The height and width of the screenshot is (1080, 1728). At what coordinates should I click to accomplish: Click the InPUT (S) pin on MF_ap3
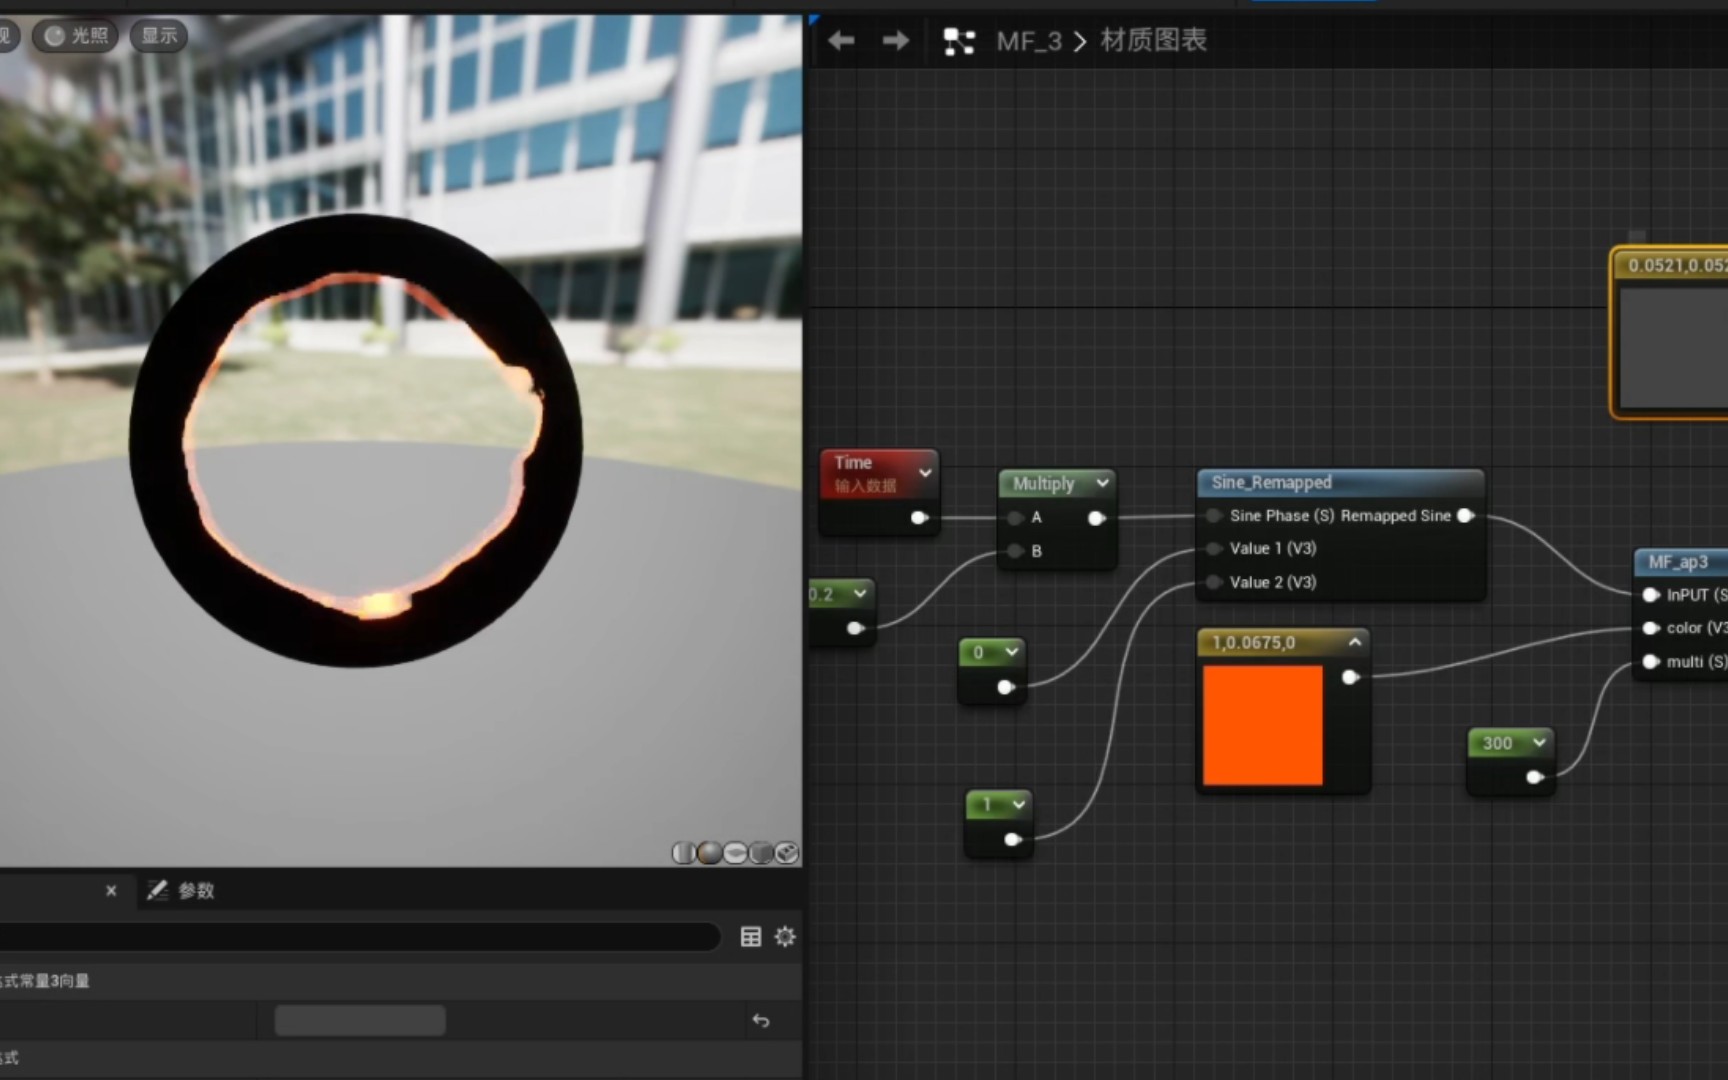tap(1651, 595)
